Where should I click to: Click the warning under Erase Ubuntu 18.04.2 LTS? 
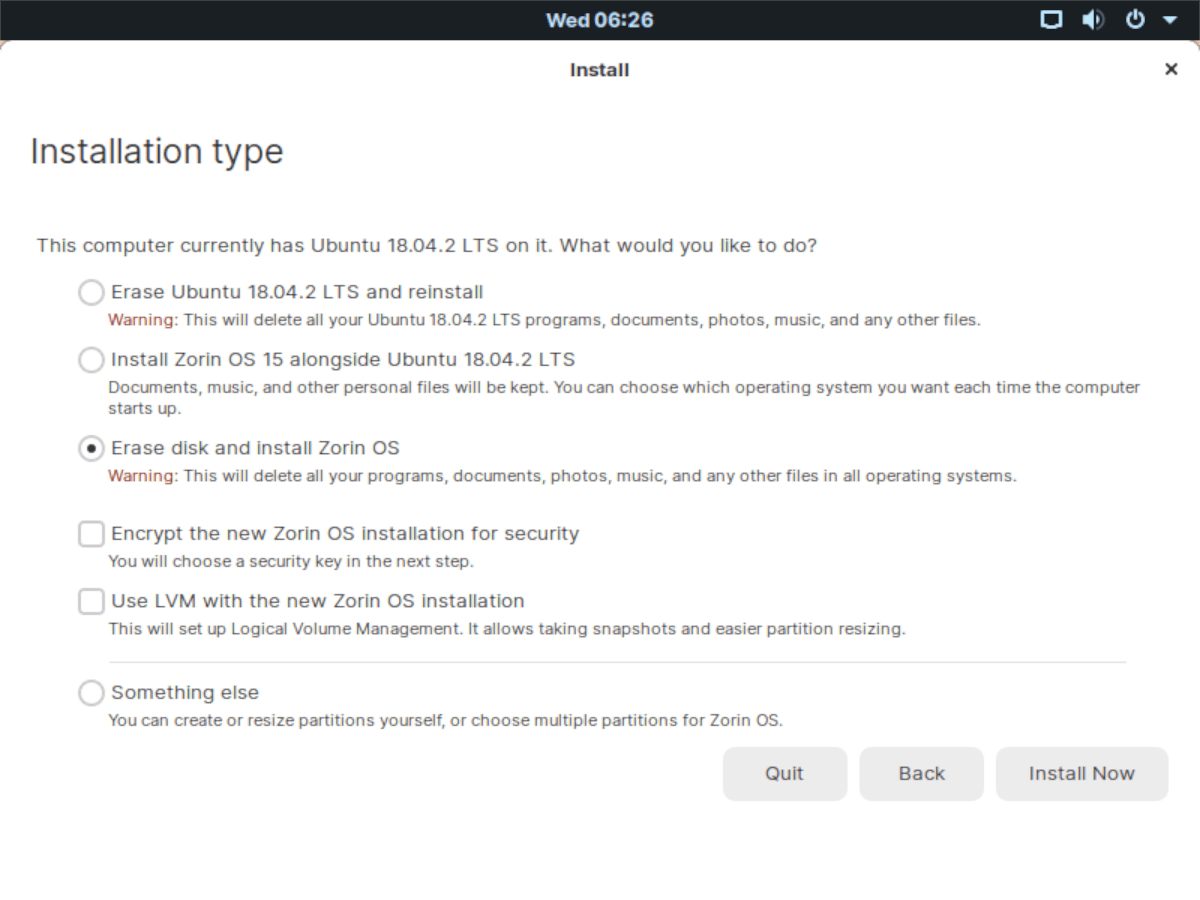tap(544, 321)
